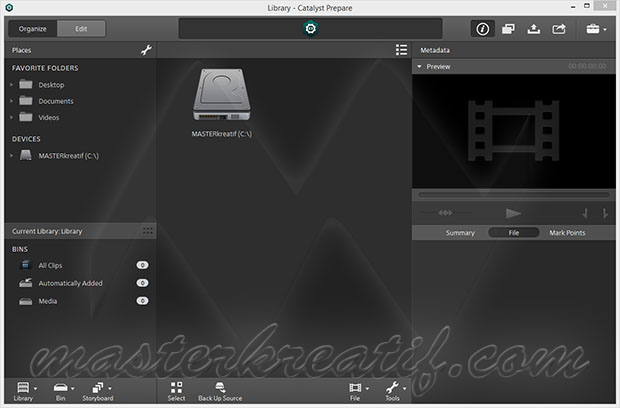620x408 pixels.
Task: Click the app icon in title bar
Action: pyautogui.click(x=9, y=7)
